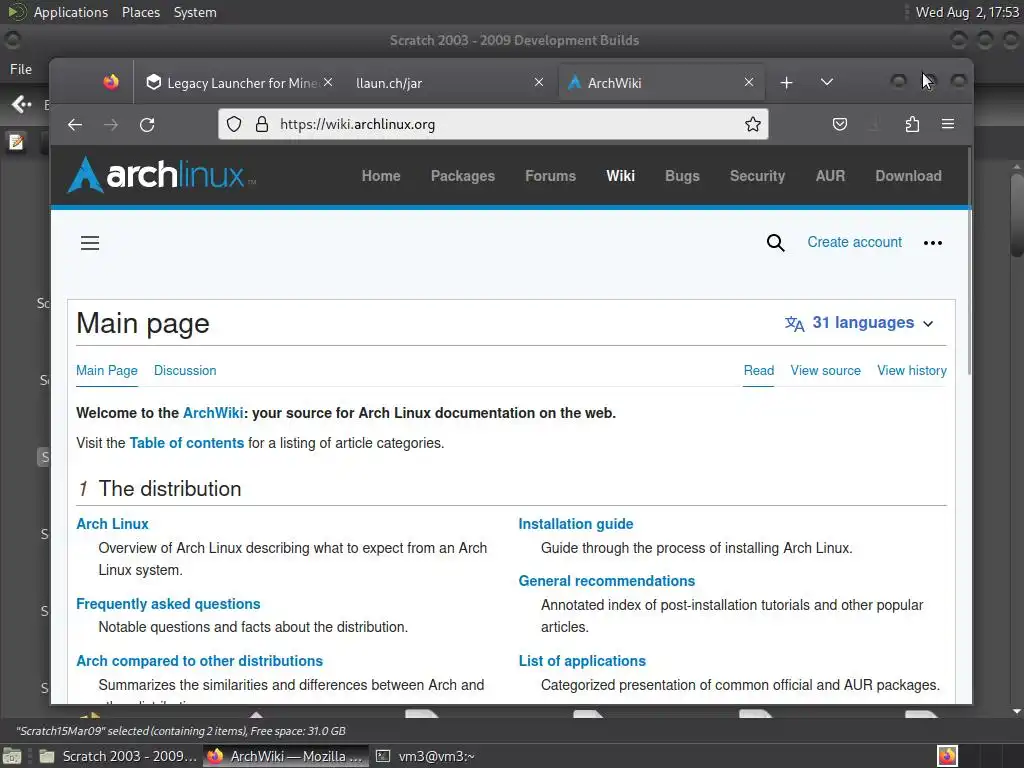
Task: Open Firefox application hamburger menu
Action: pyautogui.click(x=948, y=124)
